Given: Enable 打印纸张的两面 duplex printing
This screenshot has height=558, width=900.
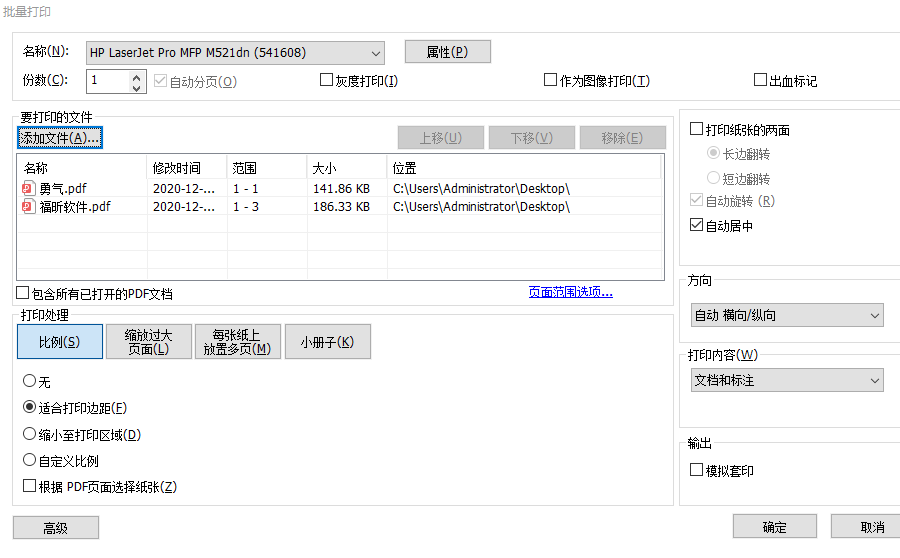Looking at the screenshot, I should [x=696, y=129].
